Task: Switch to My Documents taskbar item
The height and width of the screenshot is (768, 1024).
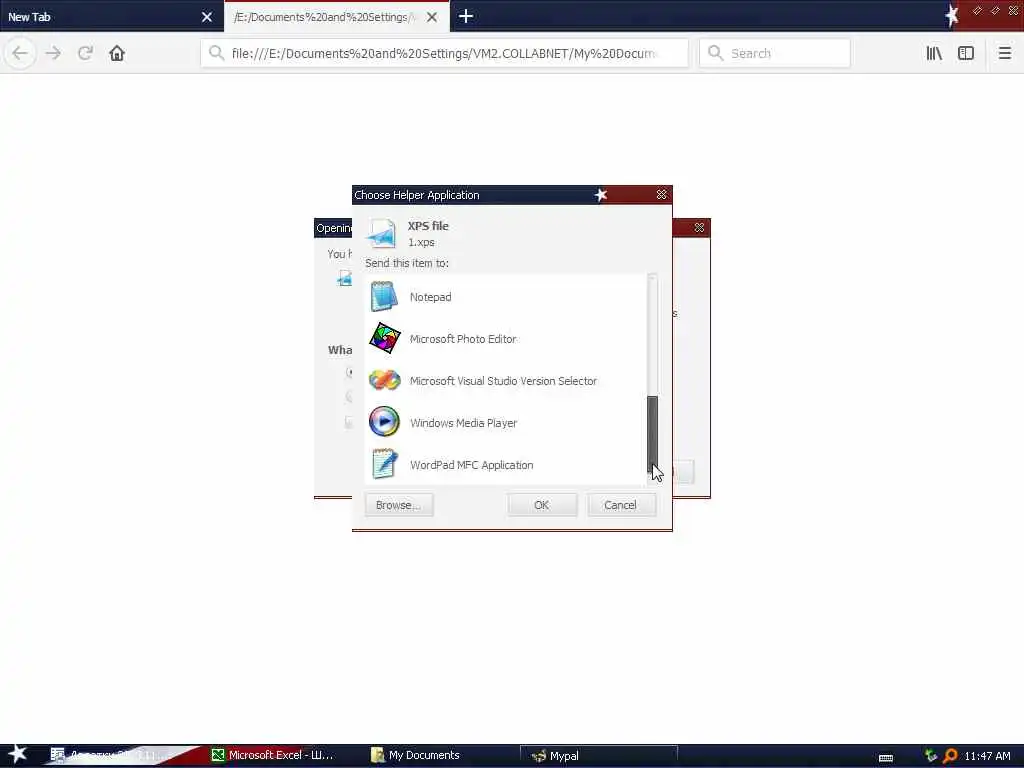Action: 416,755
